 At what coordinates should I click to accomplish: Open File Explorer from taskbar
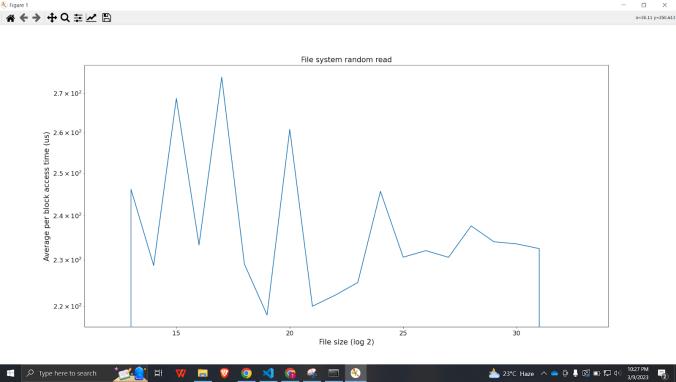[203, 373]
